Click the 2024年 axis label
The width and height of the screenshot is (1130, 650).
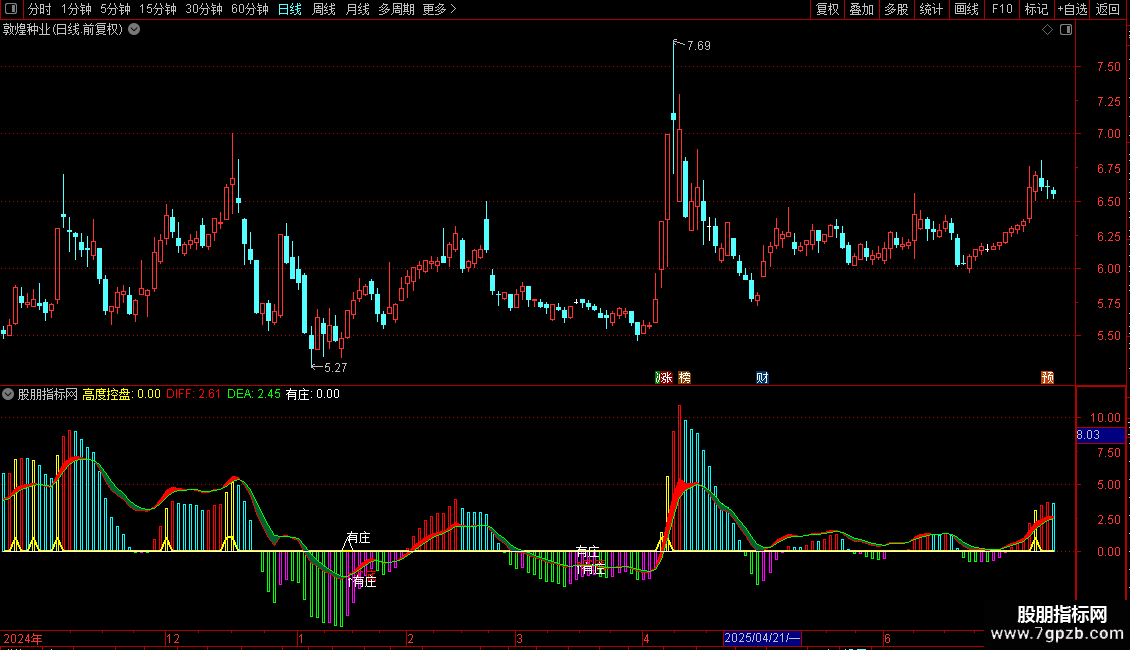pos(22,638)
